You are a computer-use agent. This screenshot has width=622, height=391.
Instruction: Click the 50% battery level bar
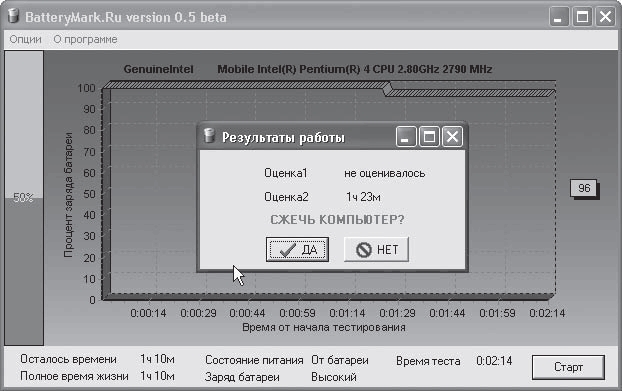24,198
